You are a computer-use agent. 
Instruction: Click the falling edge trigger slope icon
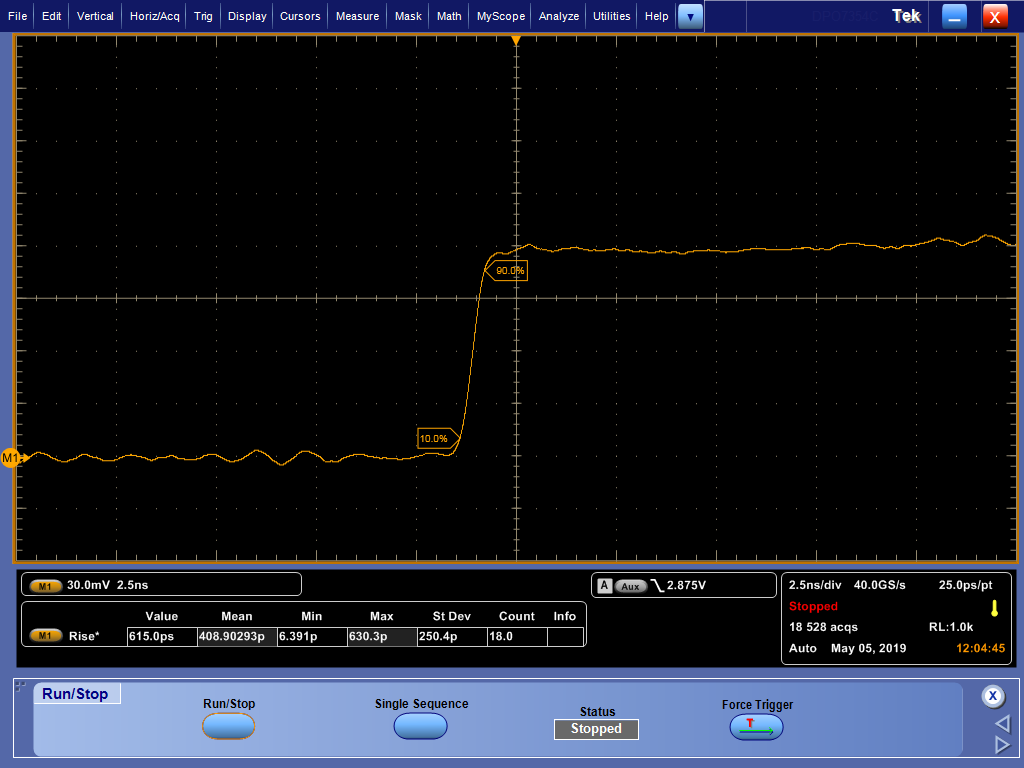tap(657, 586)
